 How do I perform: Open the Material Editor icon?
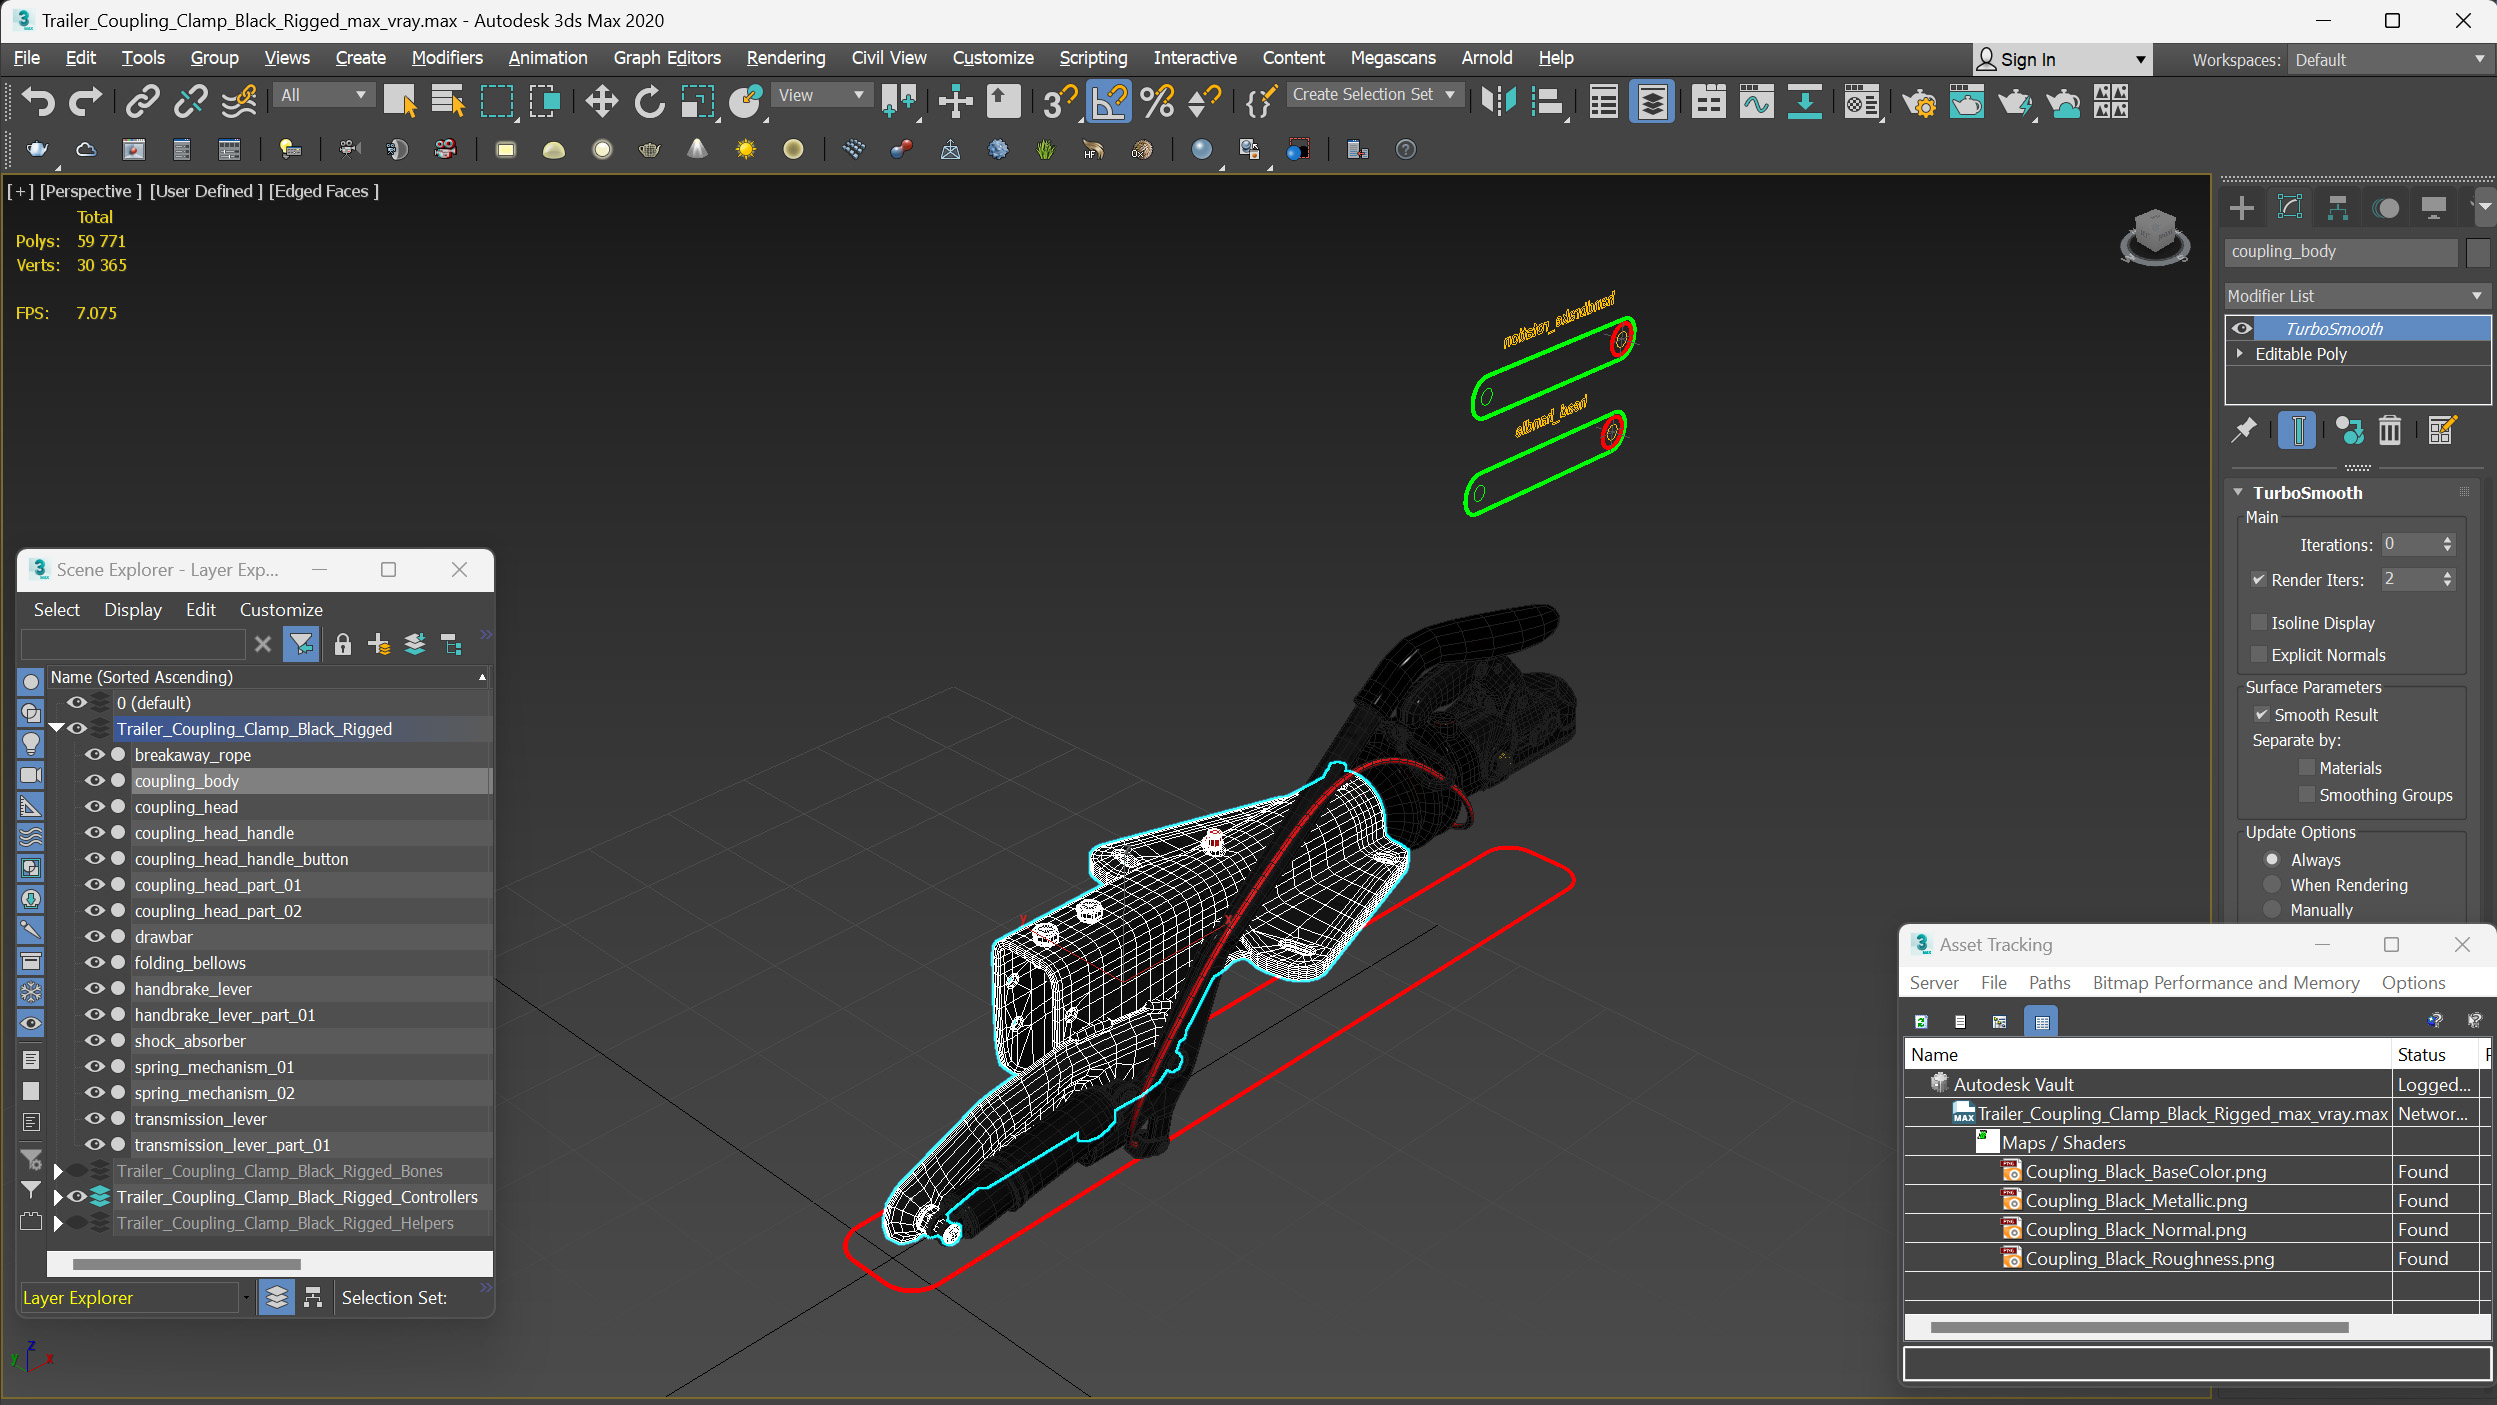1861,101
